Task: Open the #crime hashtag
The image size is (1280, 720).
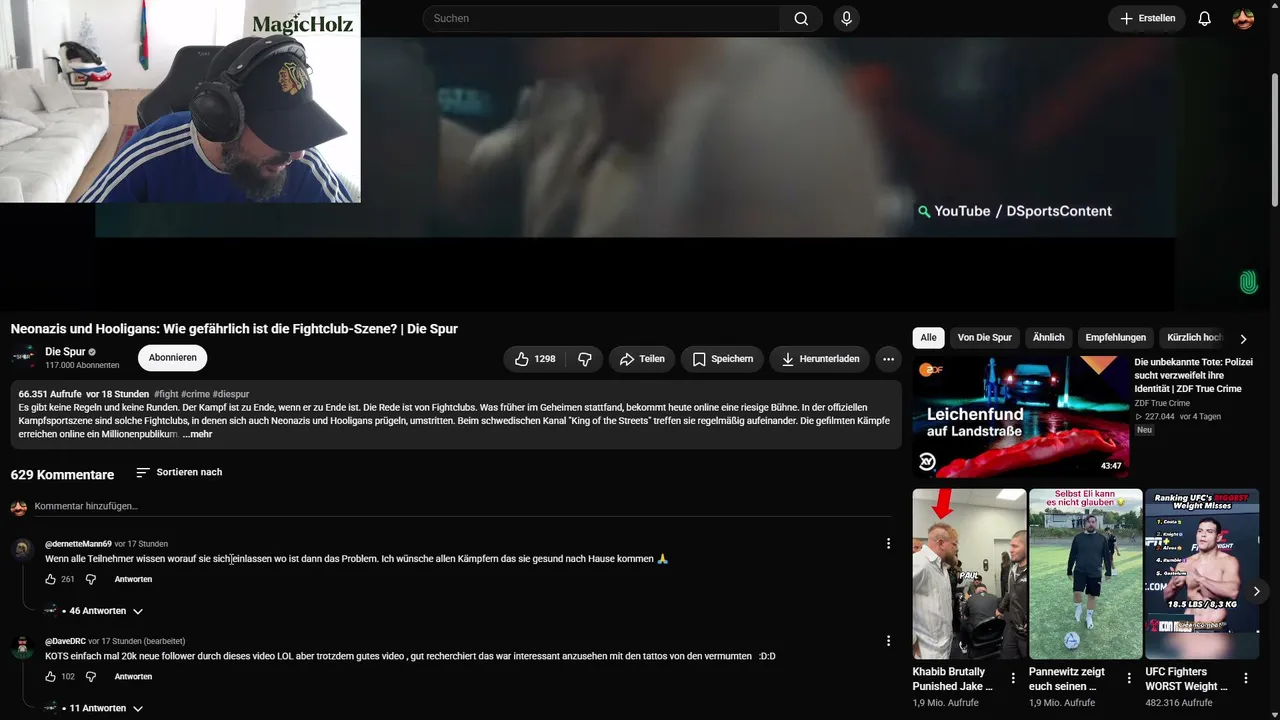Action: click(194, 394)
